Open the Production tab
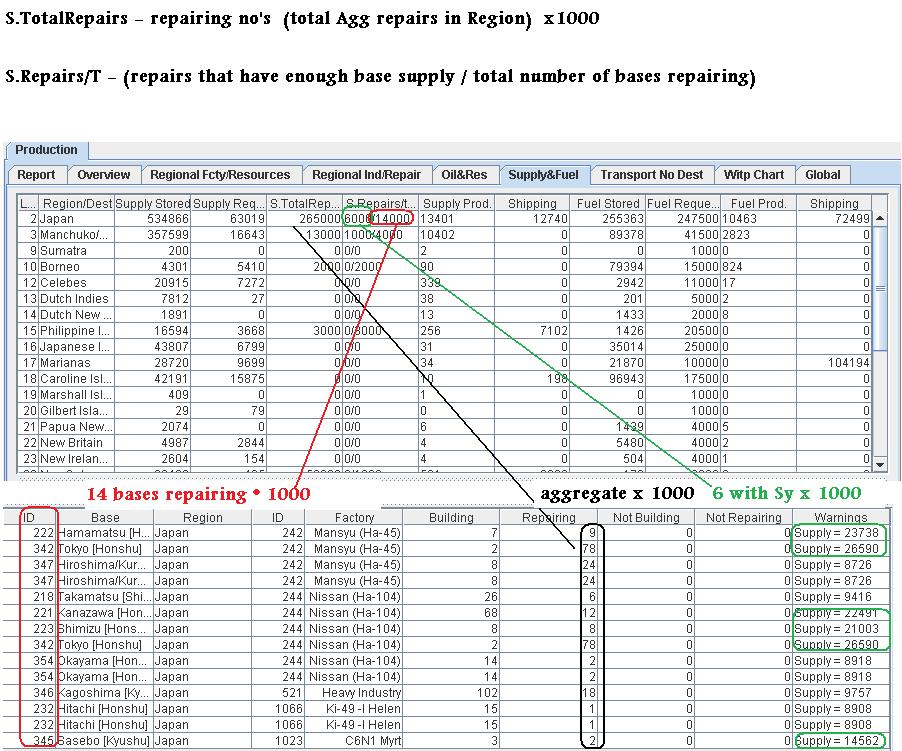This screenshot has width=902, height=751. tap(47, 150)
